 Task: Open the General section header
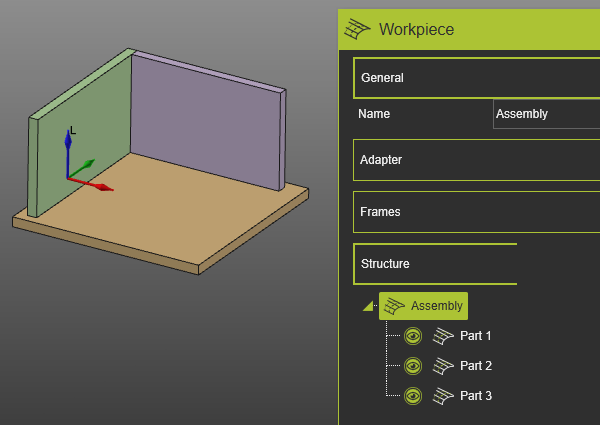476,78
